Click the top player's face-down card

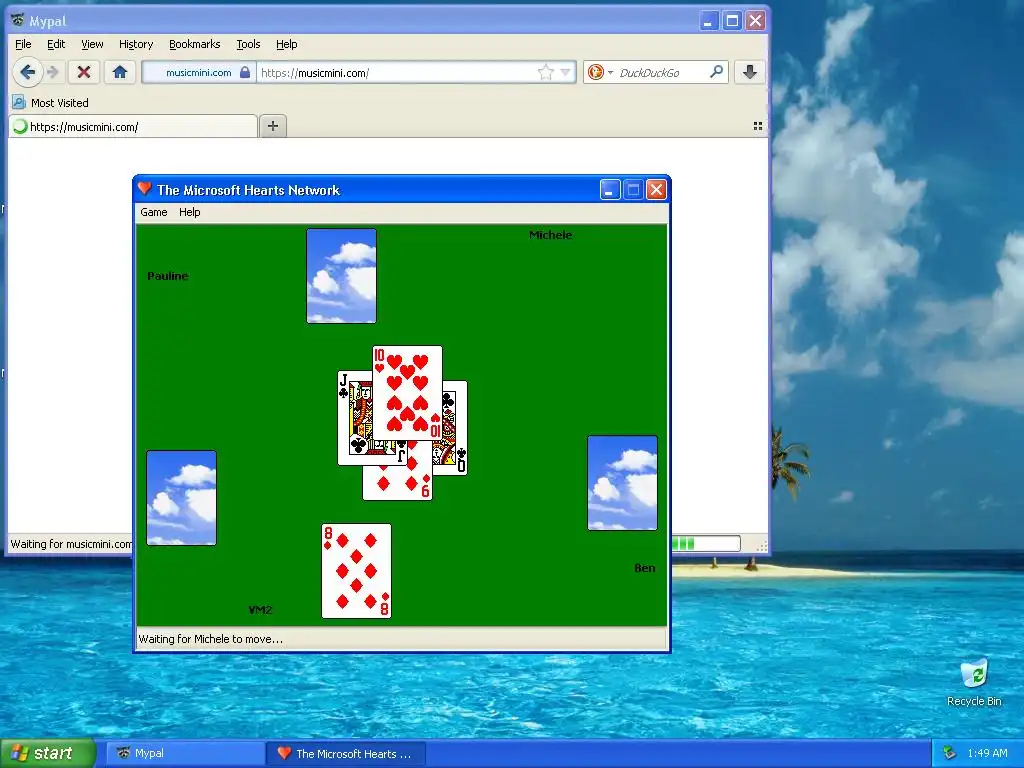click(x=342, y=276)
